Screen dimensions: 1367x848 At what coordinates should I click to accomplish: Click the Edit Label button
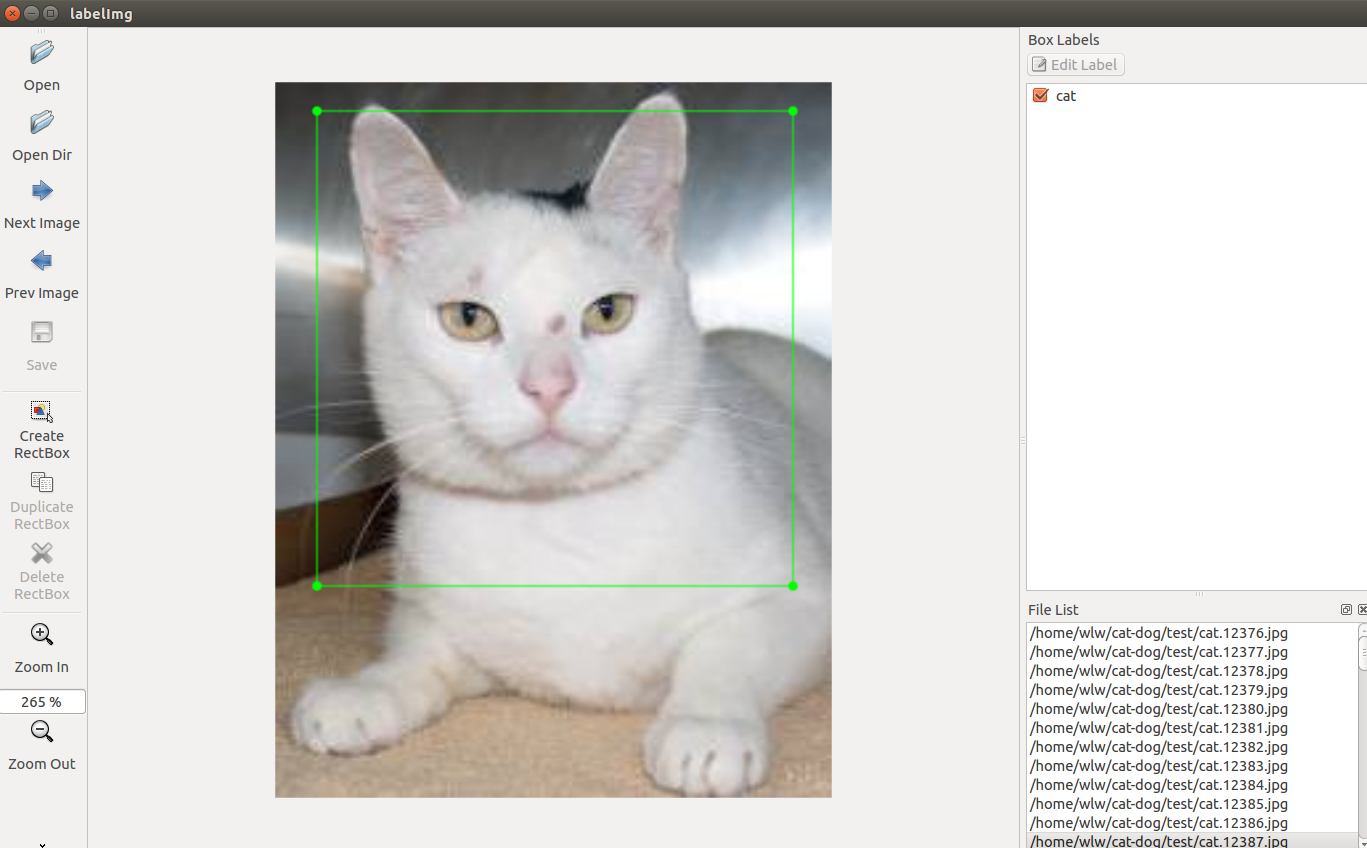1076,65
